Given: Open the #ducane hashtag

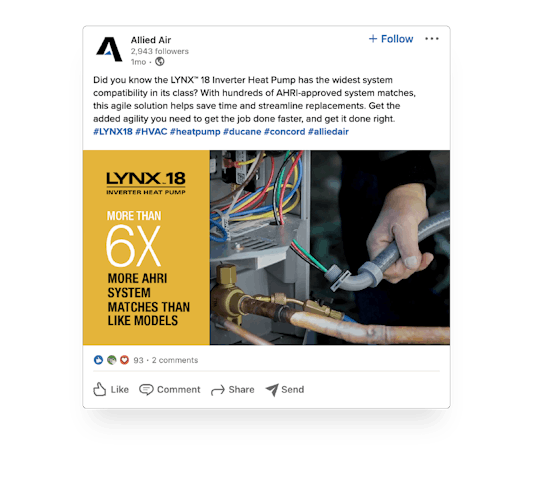Looking at the screenshot, I should (x=242, y=132).
